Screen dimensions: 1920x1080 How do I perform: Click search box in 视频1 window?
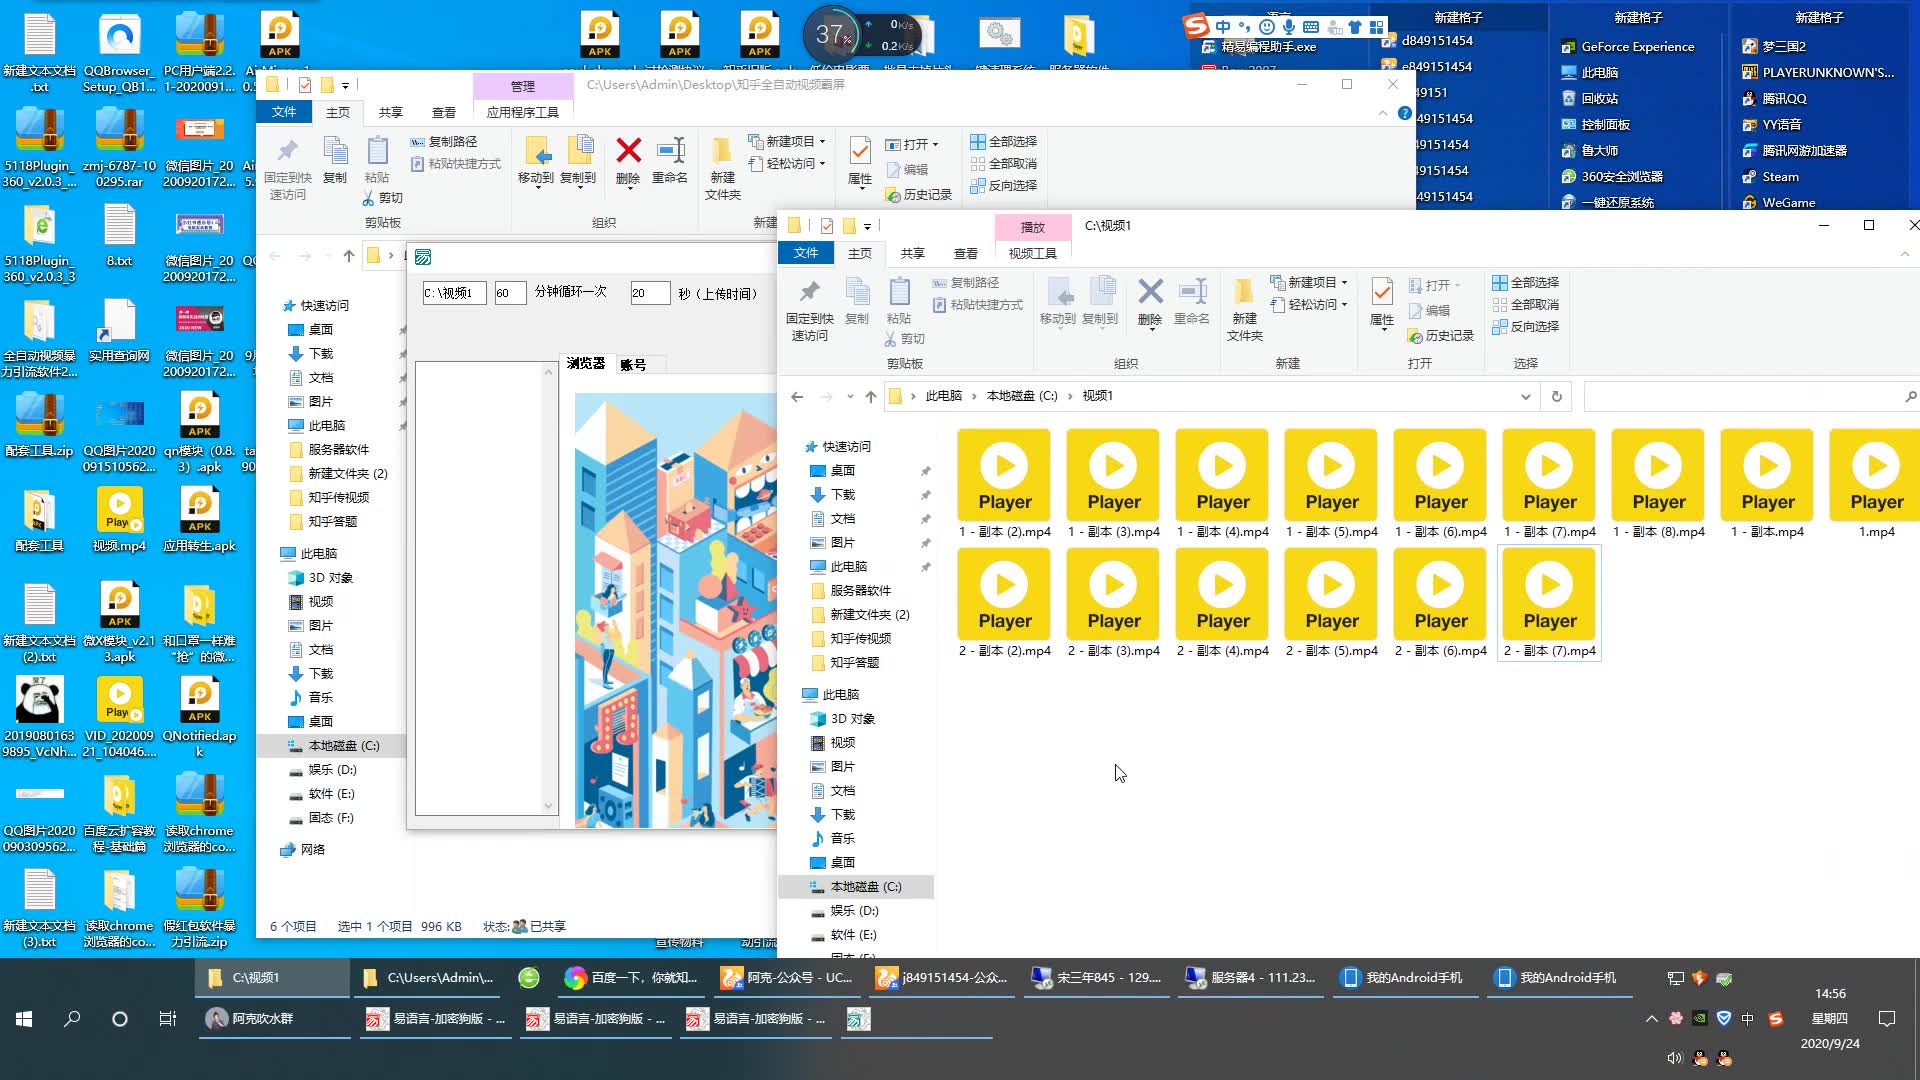pyautogui.click(x=1750, y=396)
